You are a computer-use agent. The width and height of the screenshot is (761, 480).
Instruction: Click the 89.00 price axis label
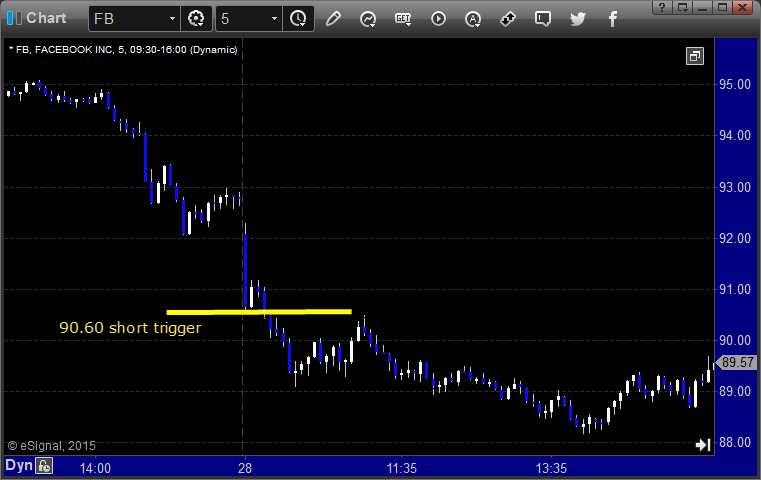tap(735, 392)
